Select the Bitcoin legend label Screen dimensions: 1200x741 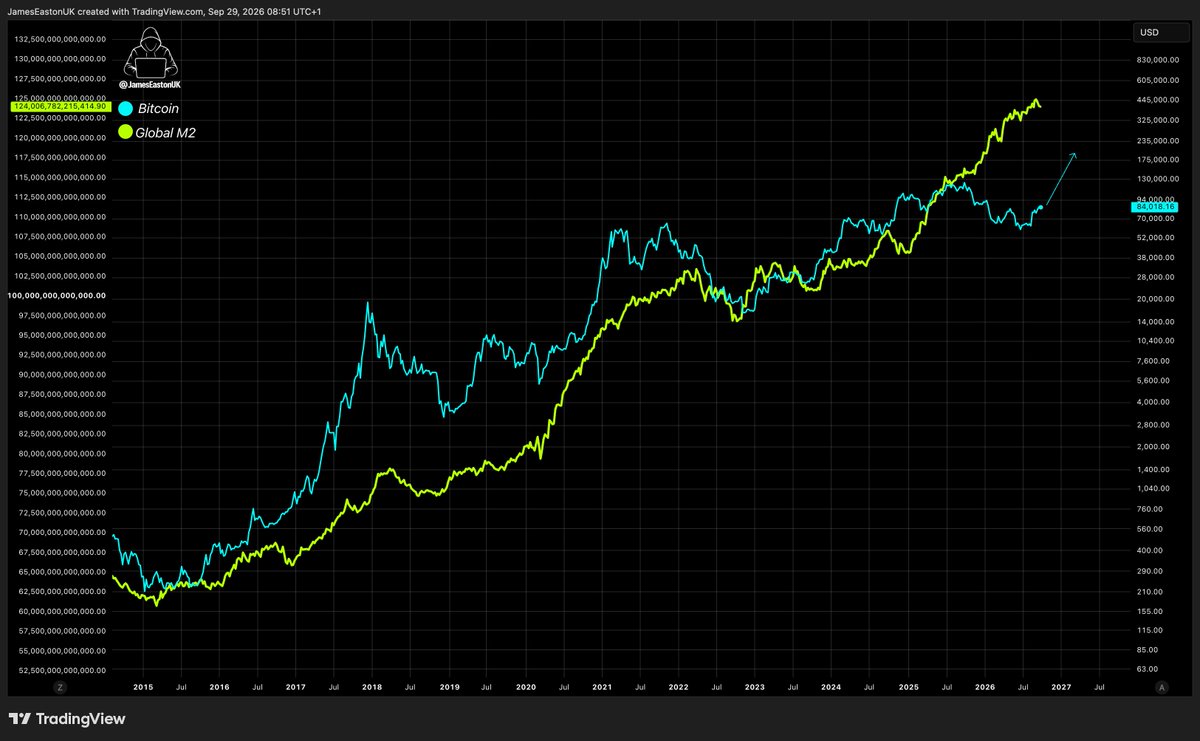[x=158, y=108]
